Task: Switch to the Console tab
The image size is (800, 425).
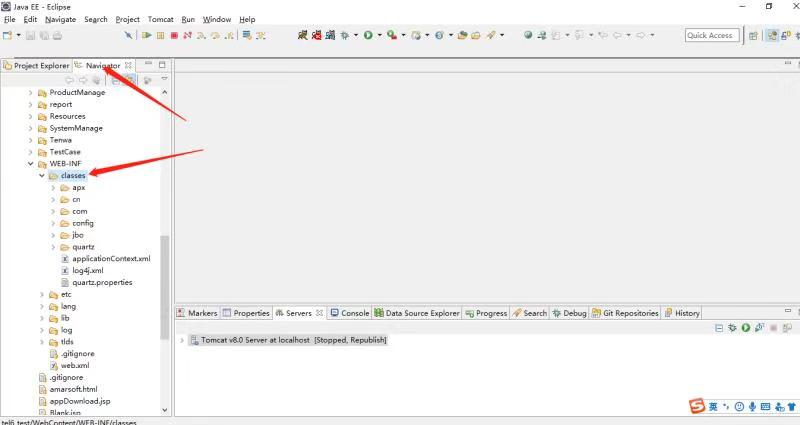Action: (349, 313)
